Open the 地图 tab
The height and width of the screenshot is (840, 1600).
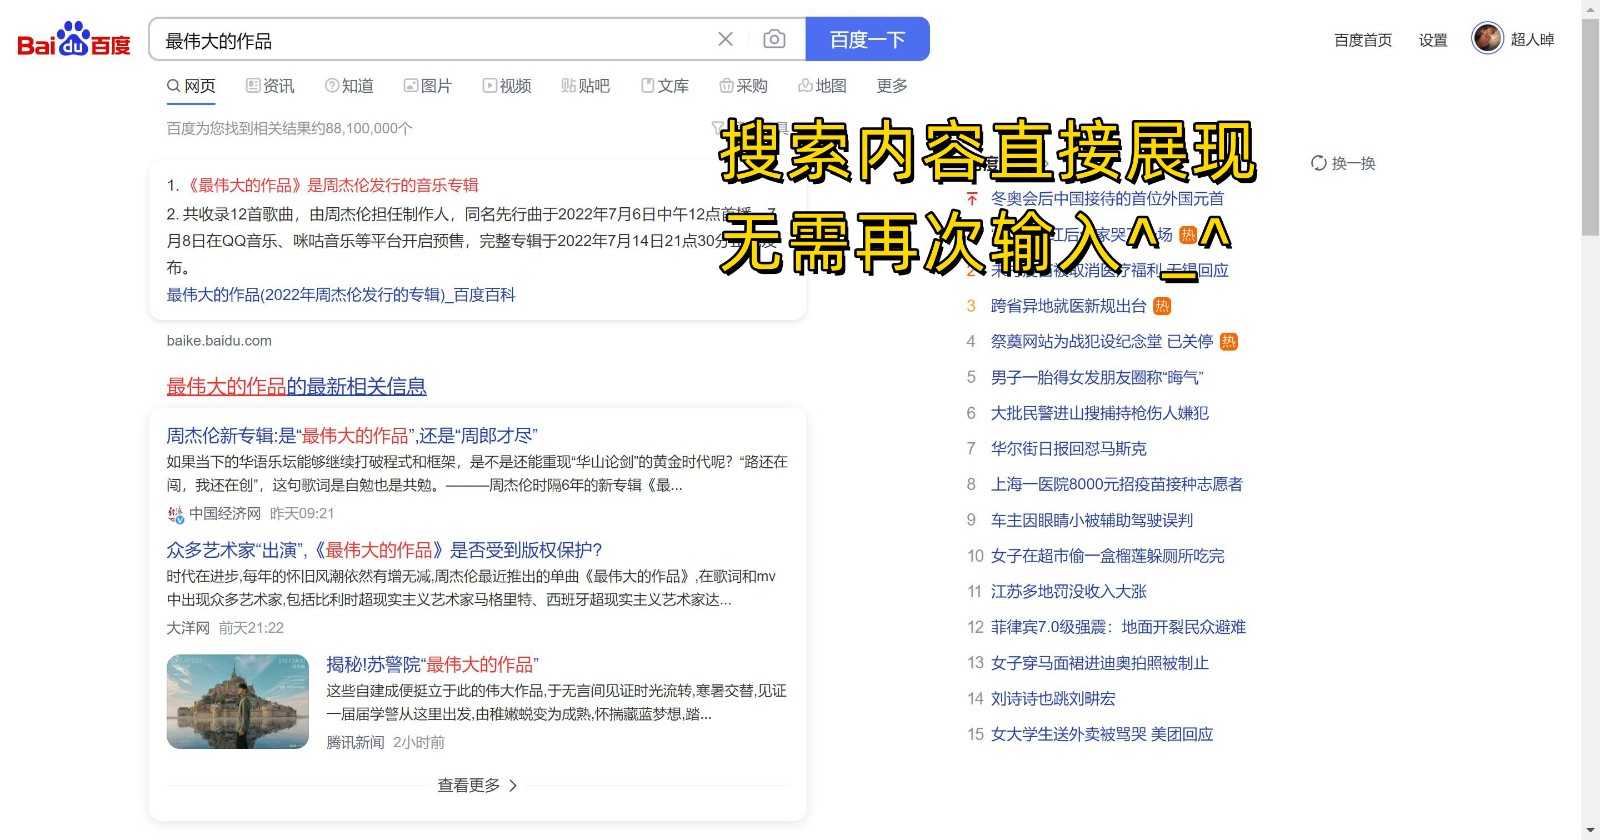pos(822,86)
